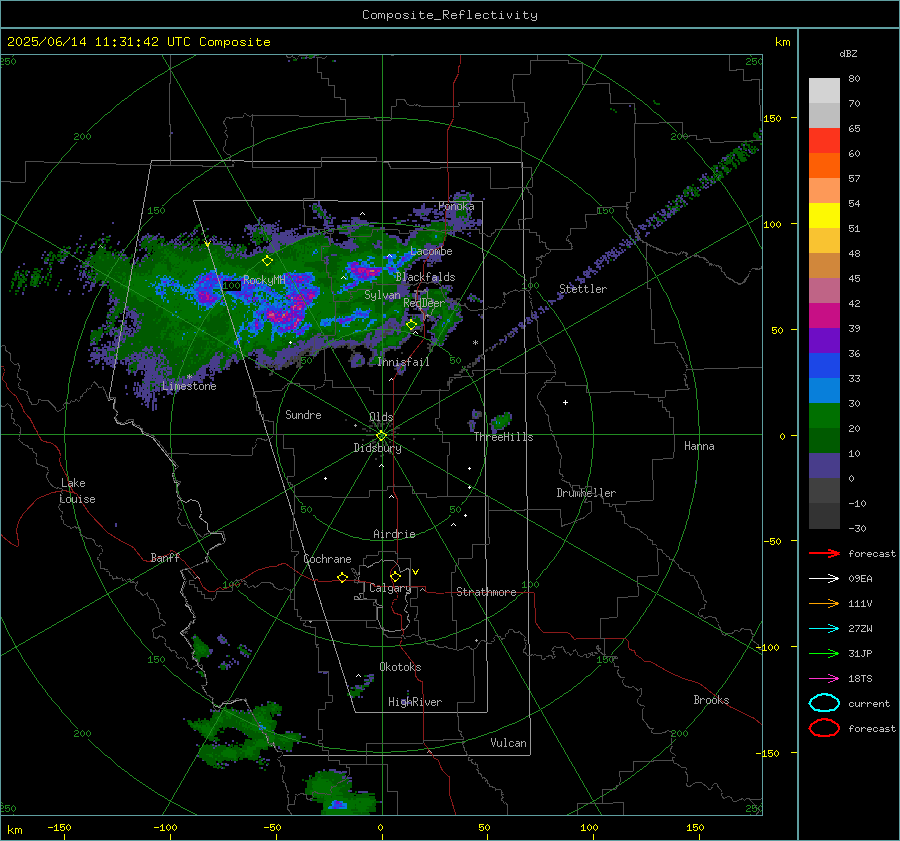Click the 150 tick on right km axis
This screenshot has height=841, width=900.
772,118
